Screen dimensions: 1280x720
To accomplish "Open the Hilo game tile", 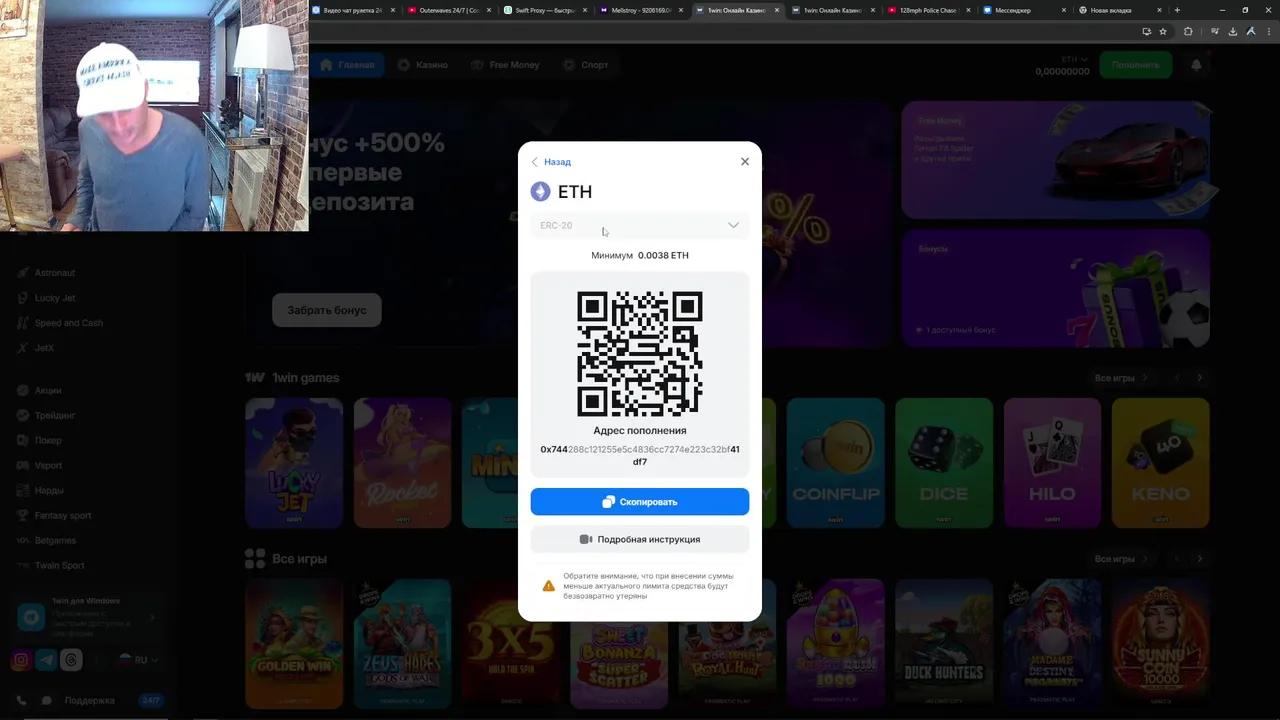I will tap(1052, 463).
